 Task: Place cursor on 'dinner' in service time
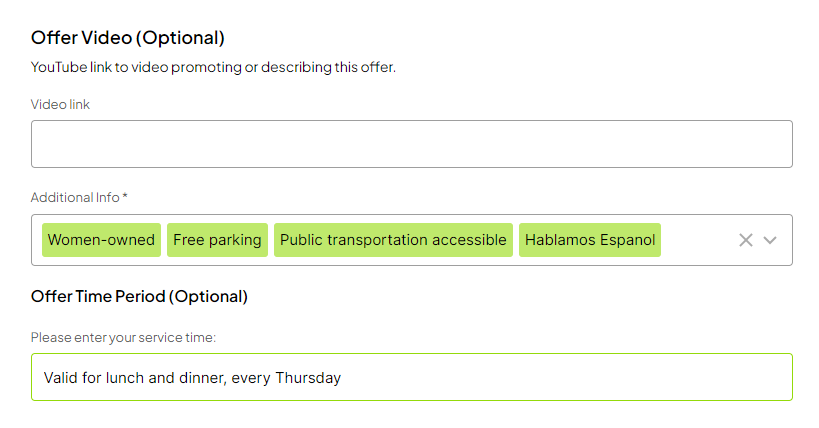pos(202,378)
